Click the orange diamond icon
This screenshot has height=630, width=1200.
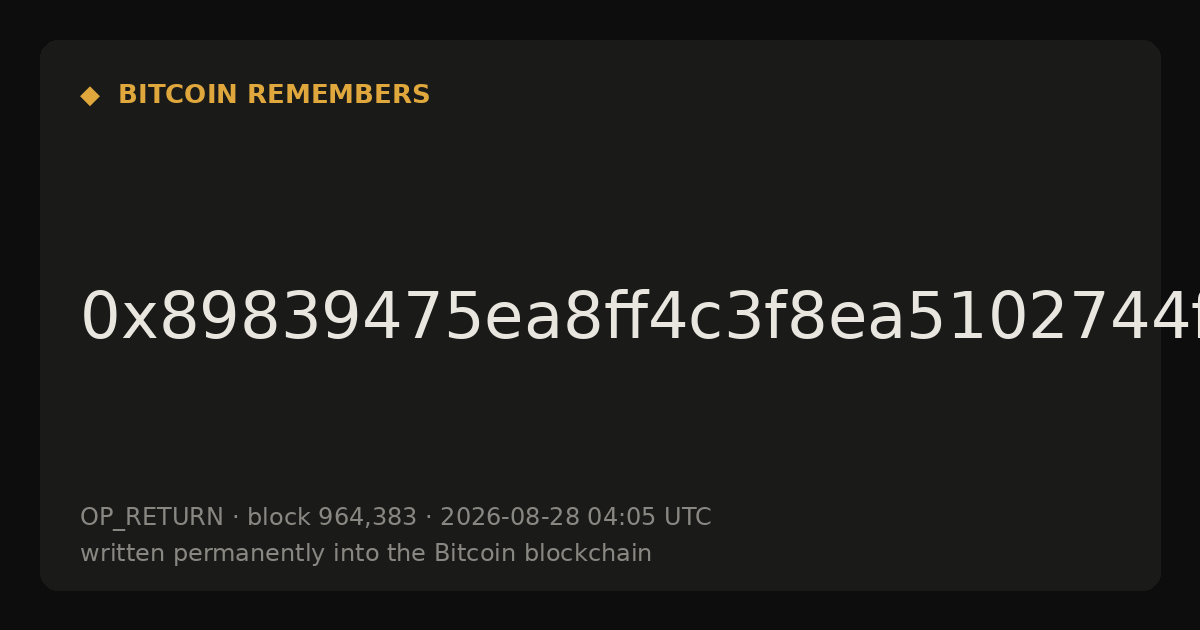click(x=90, y=95)
